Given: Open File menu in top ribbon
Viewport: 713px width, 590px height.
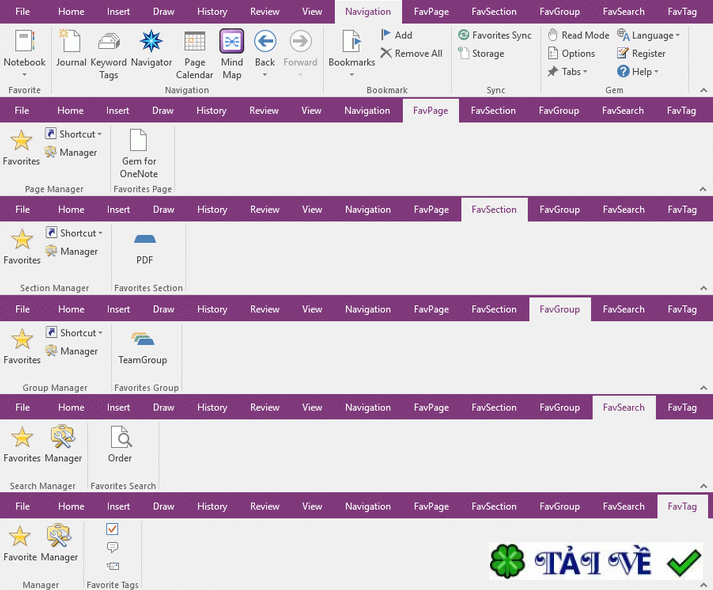Looking at the screenshot, I should click(23, 12).
